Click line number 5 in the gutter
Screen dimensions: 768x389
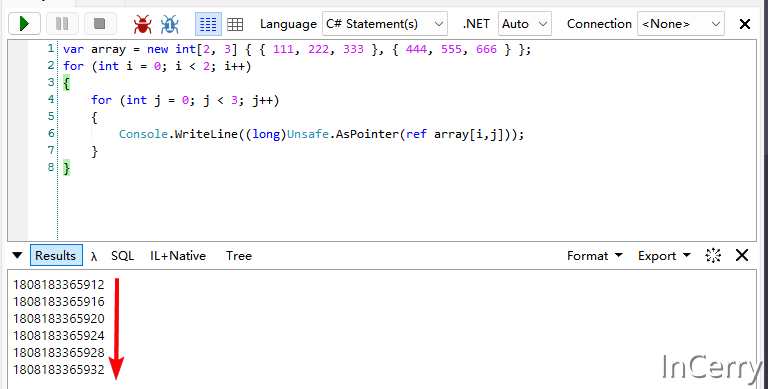[x=51, y=116]
